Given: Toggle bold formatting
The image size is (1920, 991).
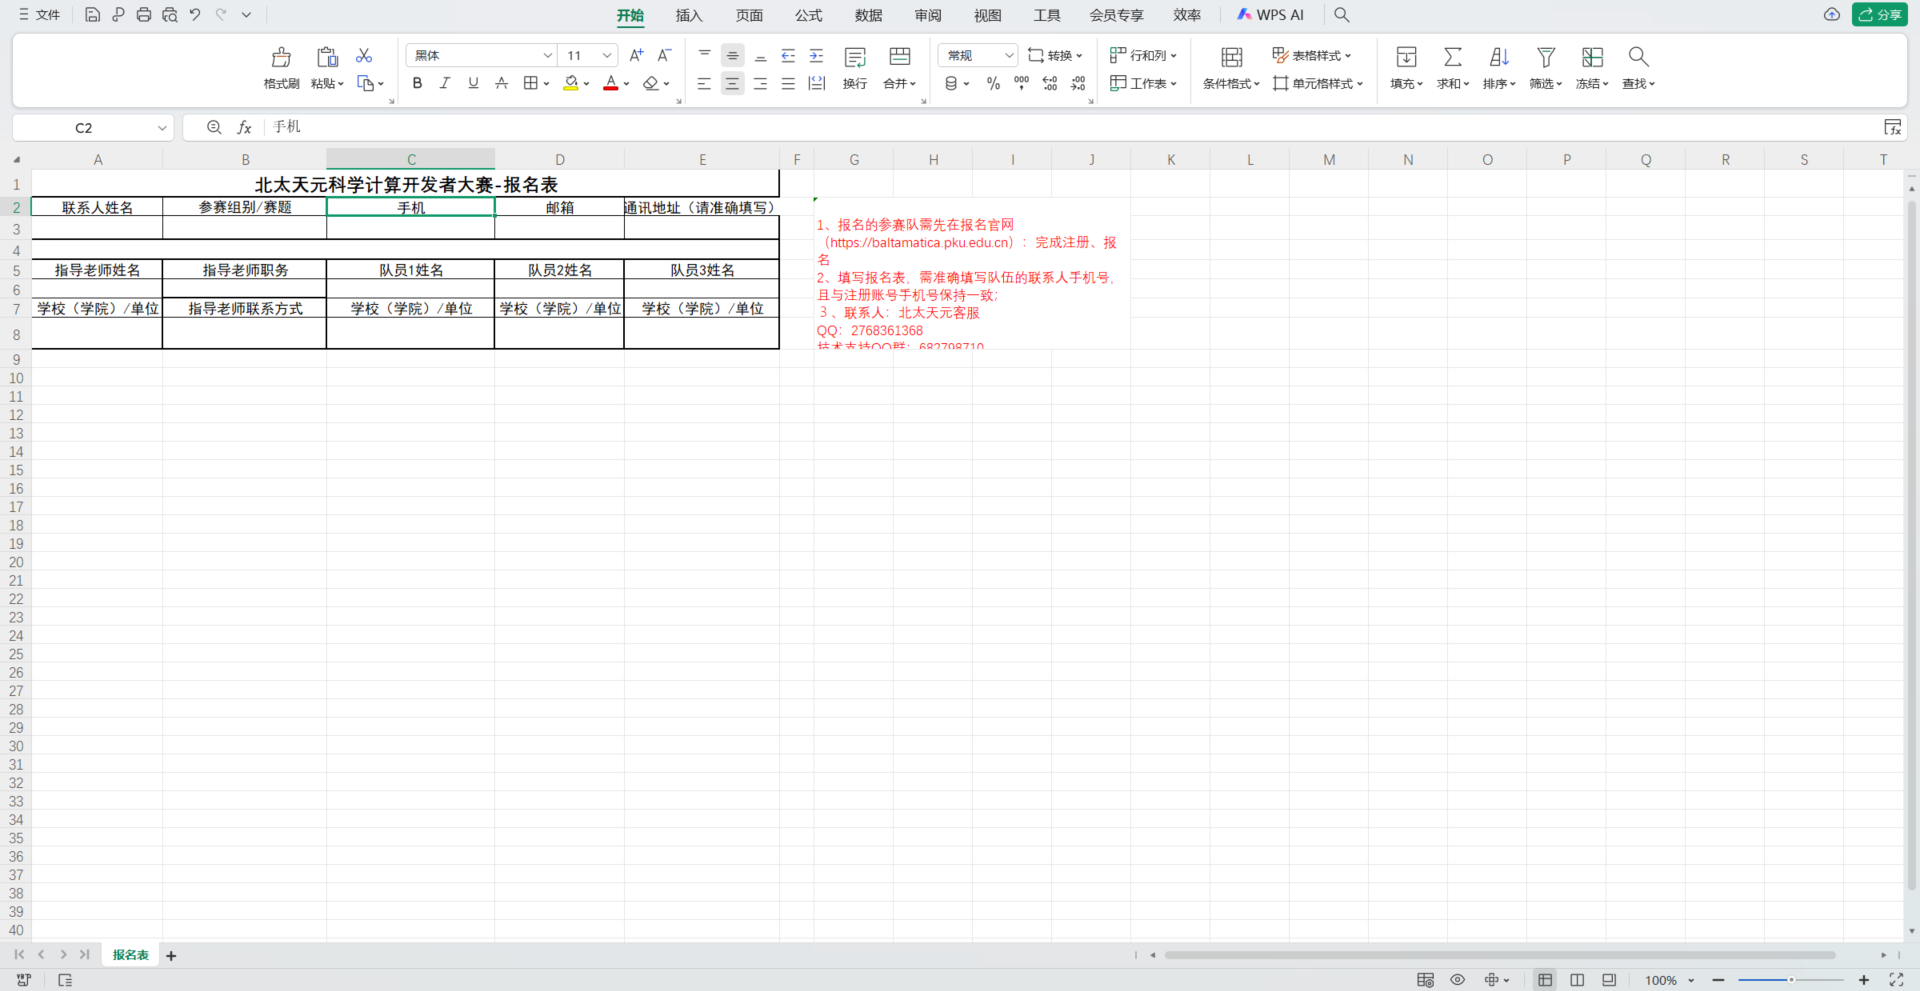Looking at the screenshot, I should tap(417, 84).
